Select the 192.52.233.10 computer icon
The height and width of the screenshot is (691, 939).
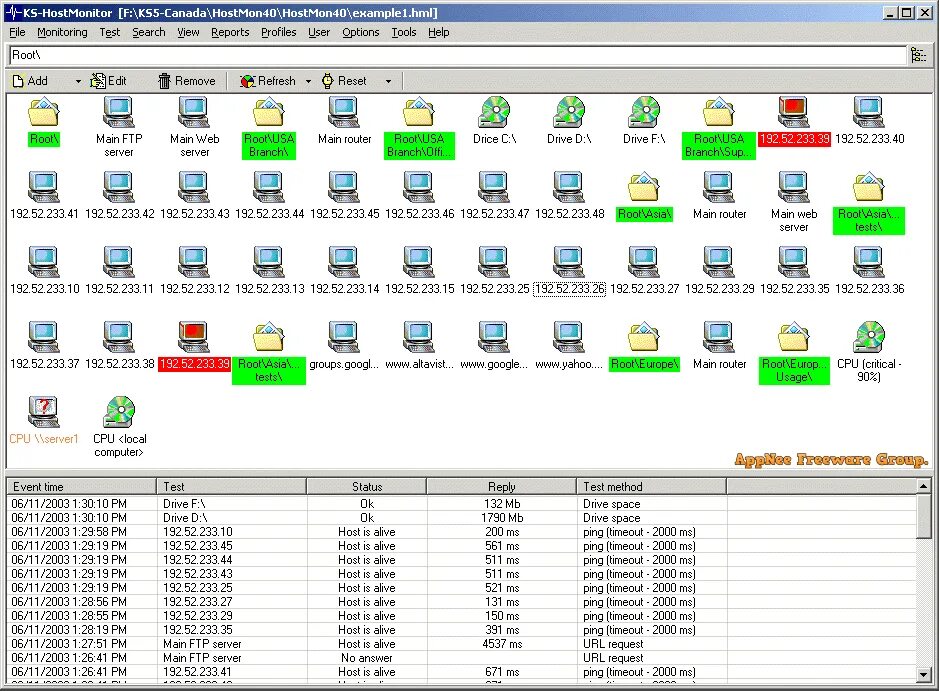tap(44, 263)
